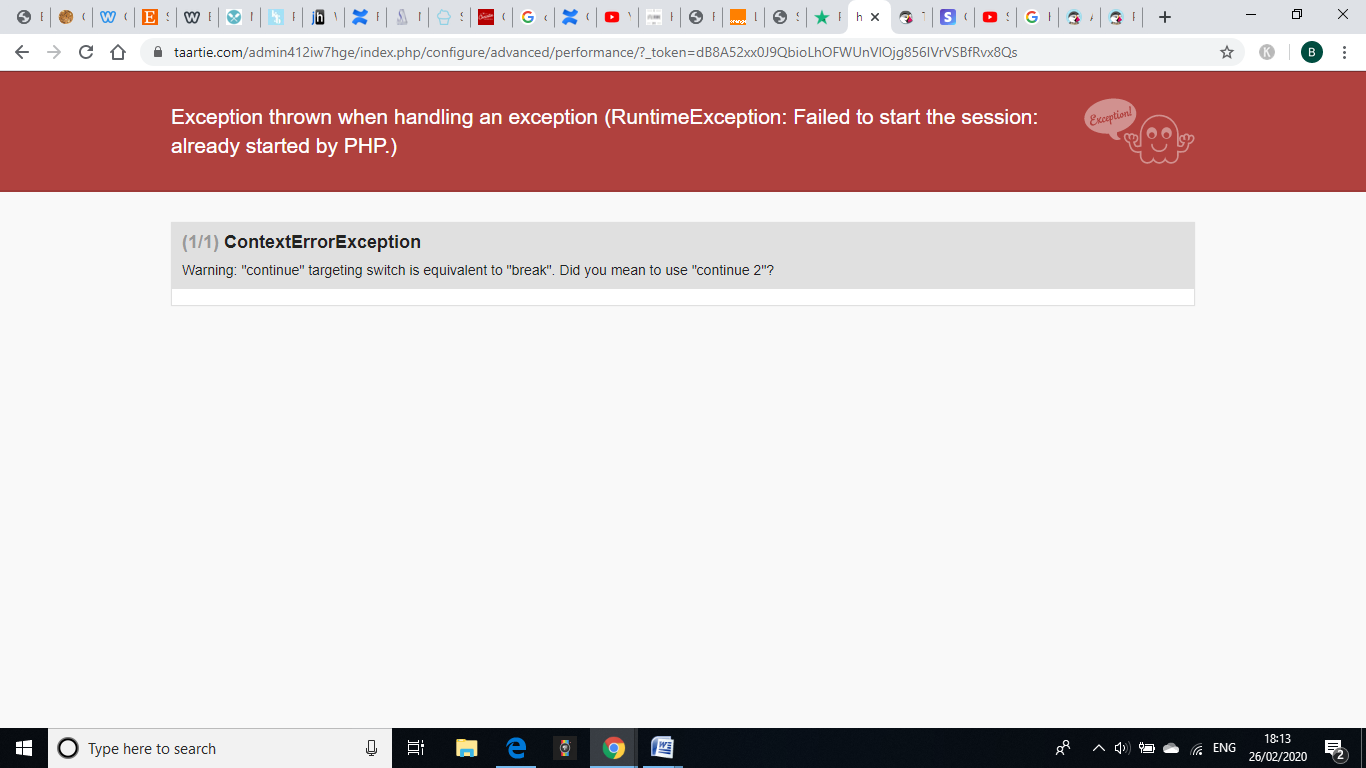The height and width of the screenshot is (768, 1366).
Task: Click the address bar URL
Action: (595, 52)
